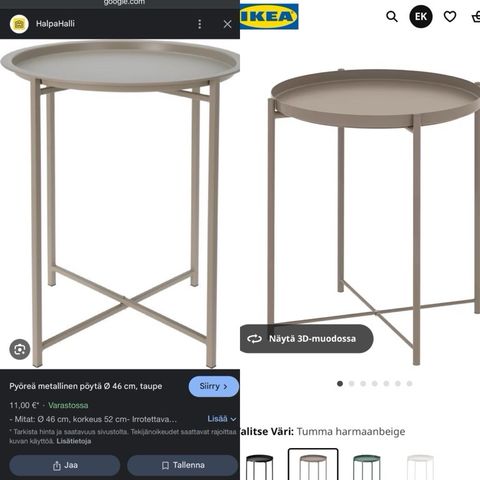Open the shopping basket icon

[x=476, y=17]
